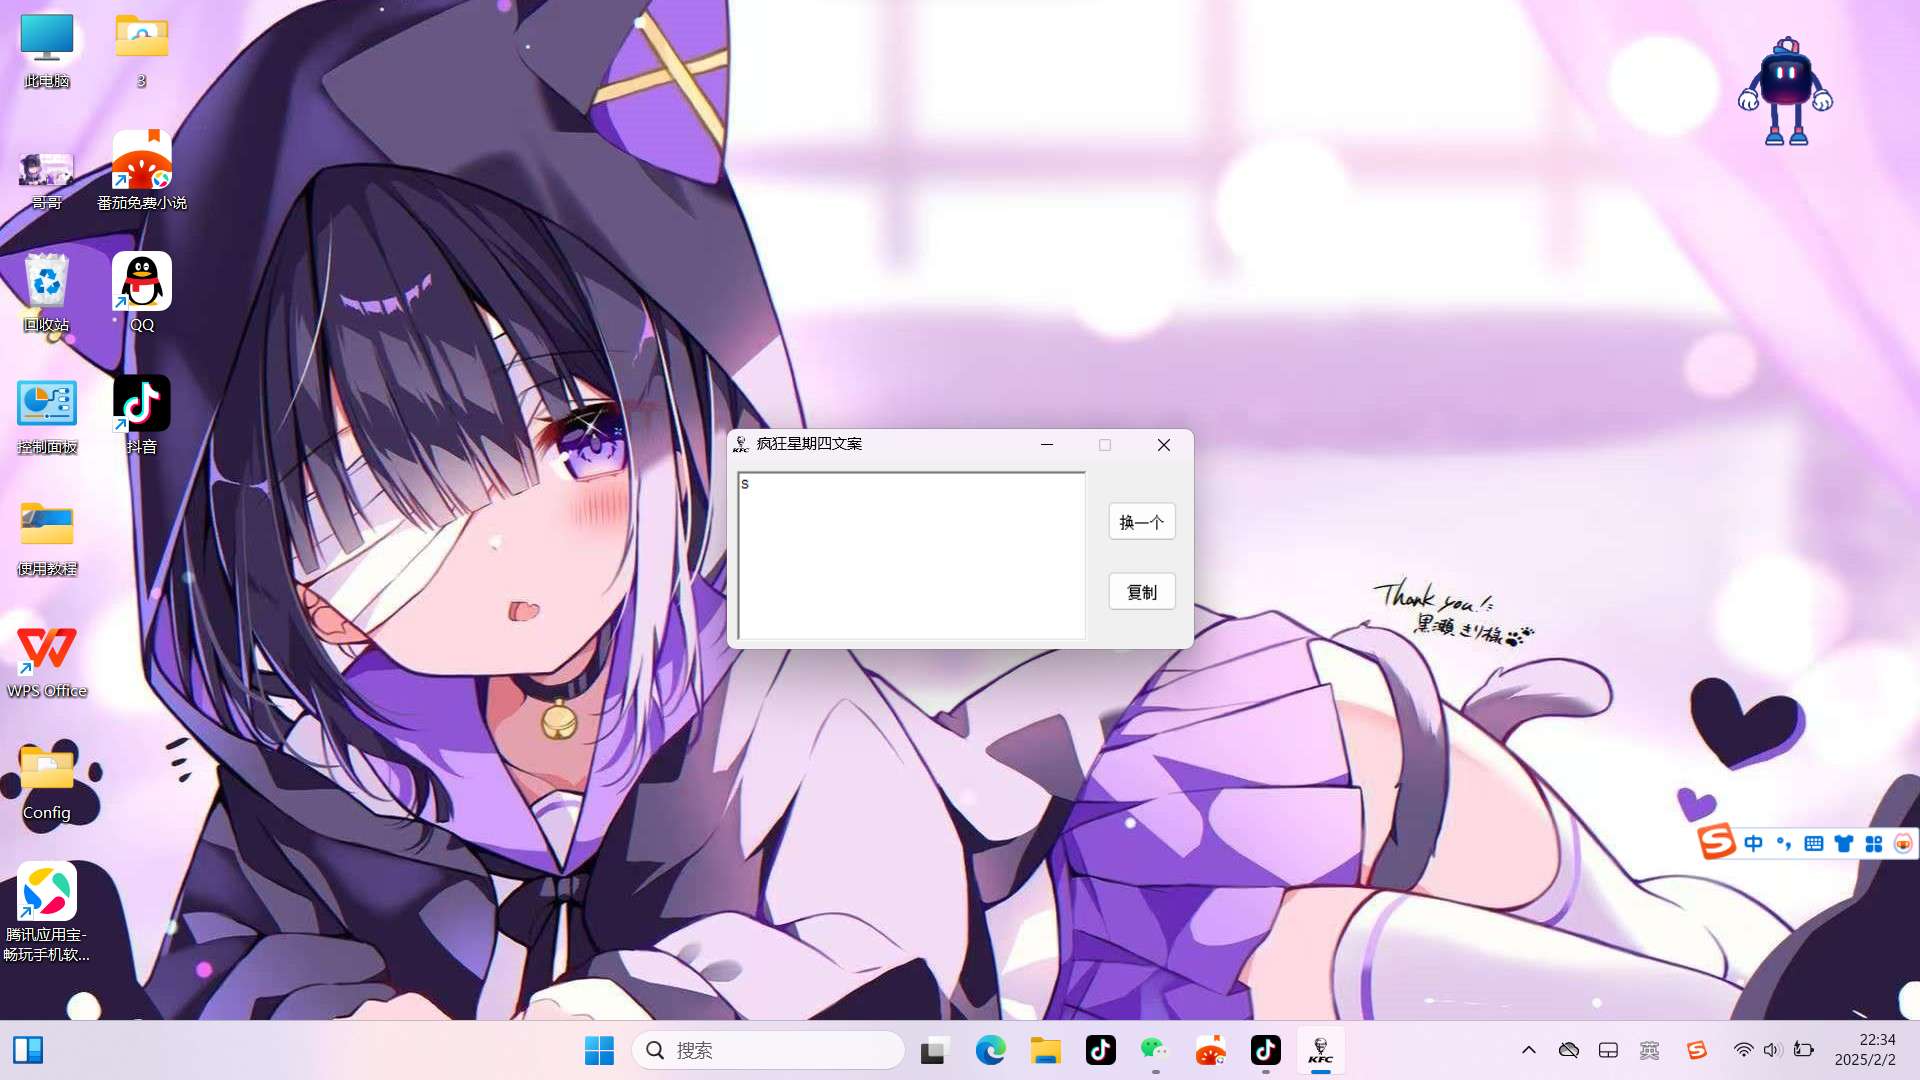
Task: Toggle 中 Chinese mode on Sogou bar
Action: [x=1754, y=844]
